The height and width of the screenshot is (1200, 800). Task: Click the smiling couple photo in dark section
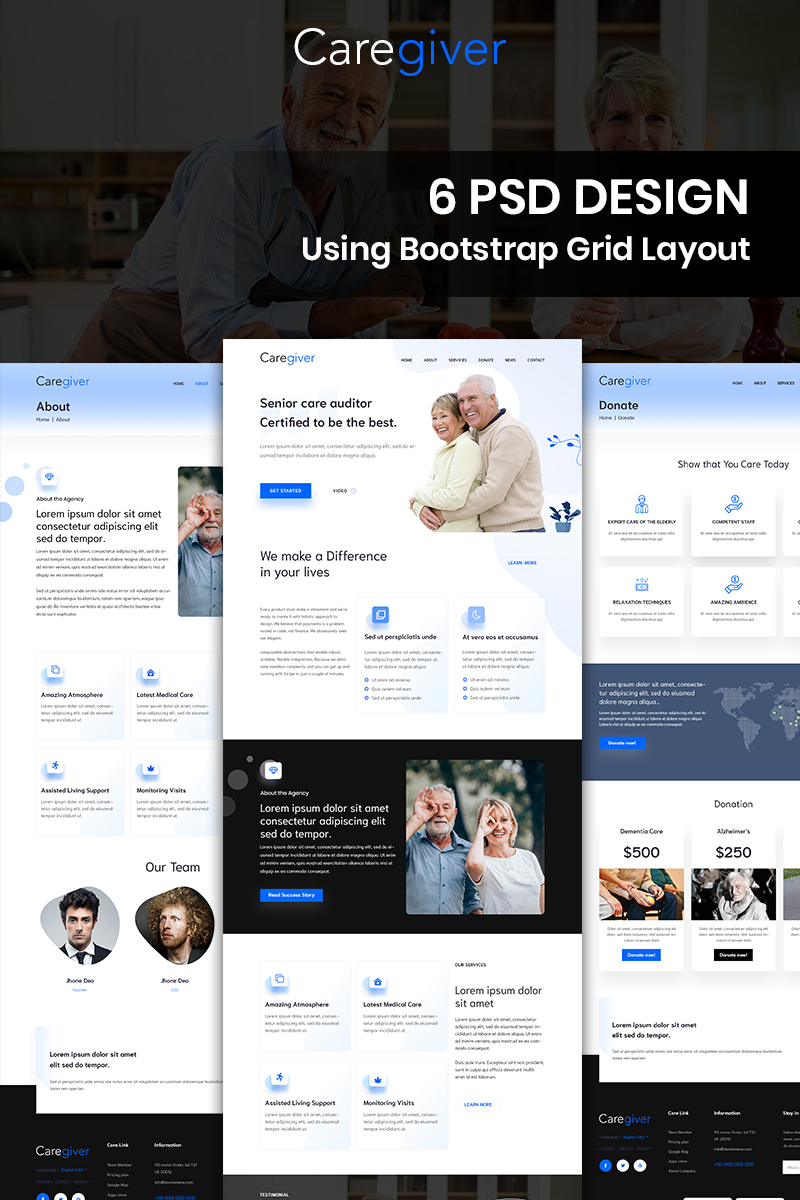pos(475,837)
